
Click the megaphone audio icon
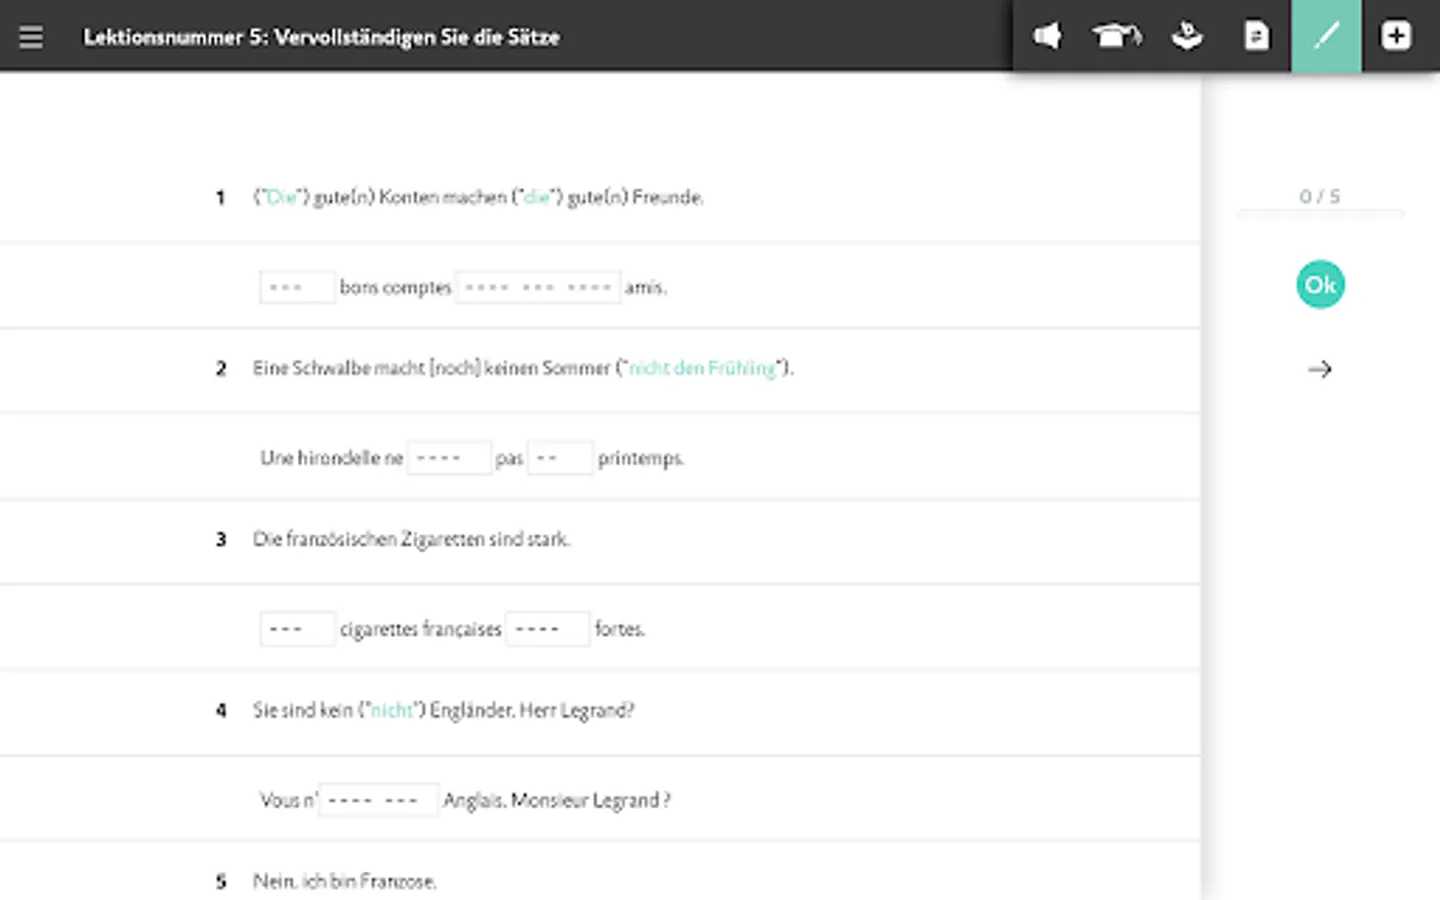(x=1047, y=36)
